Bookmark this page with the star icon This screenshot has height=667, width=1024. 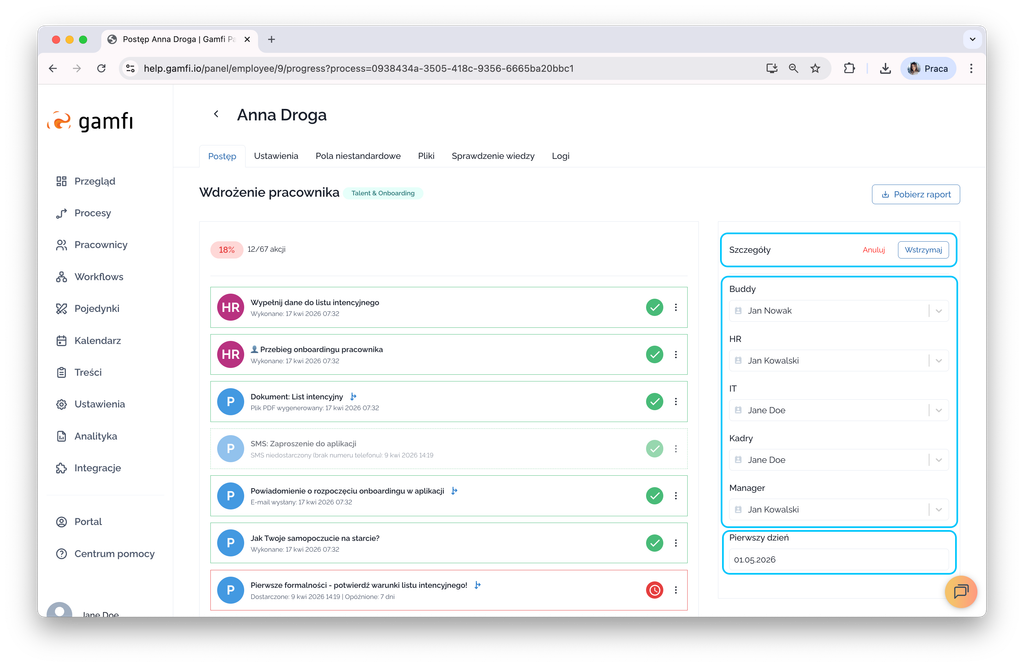(815, 69)
